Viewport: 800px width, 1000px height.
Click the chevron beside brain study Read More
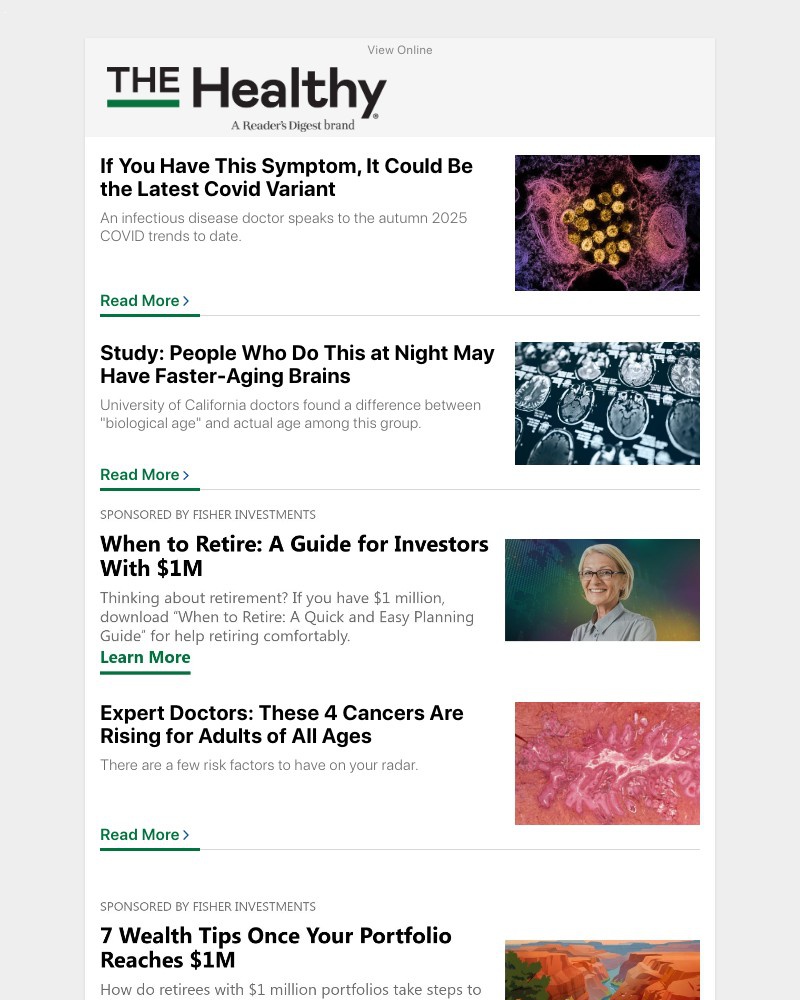pos(186,475)
